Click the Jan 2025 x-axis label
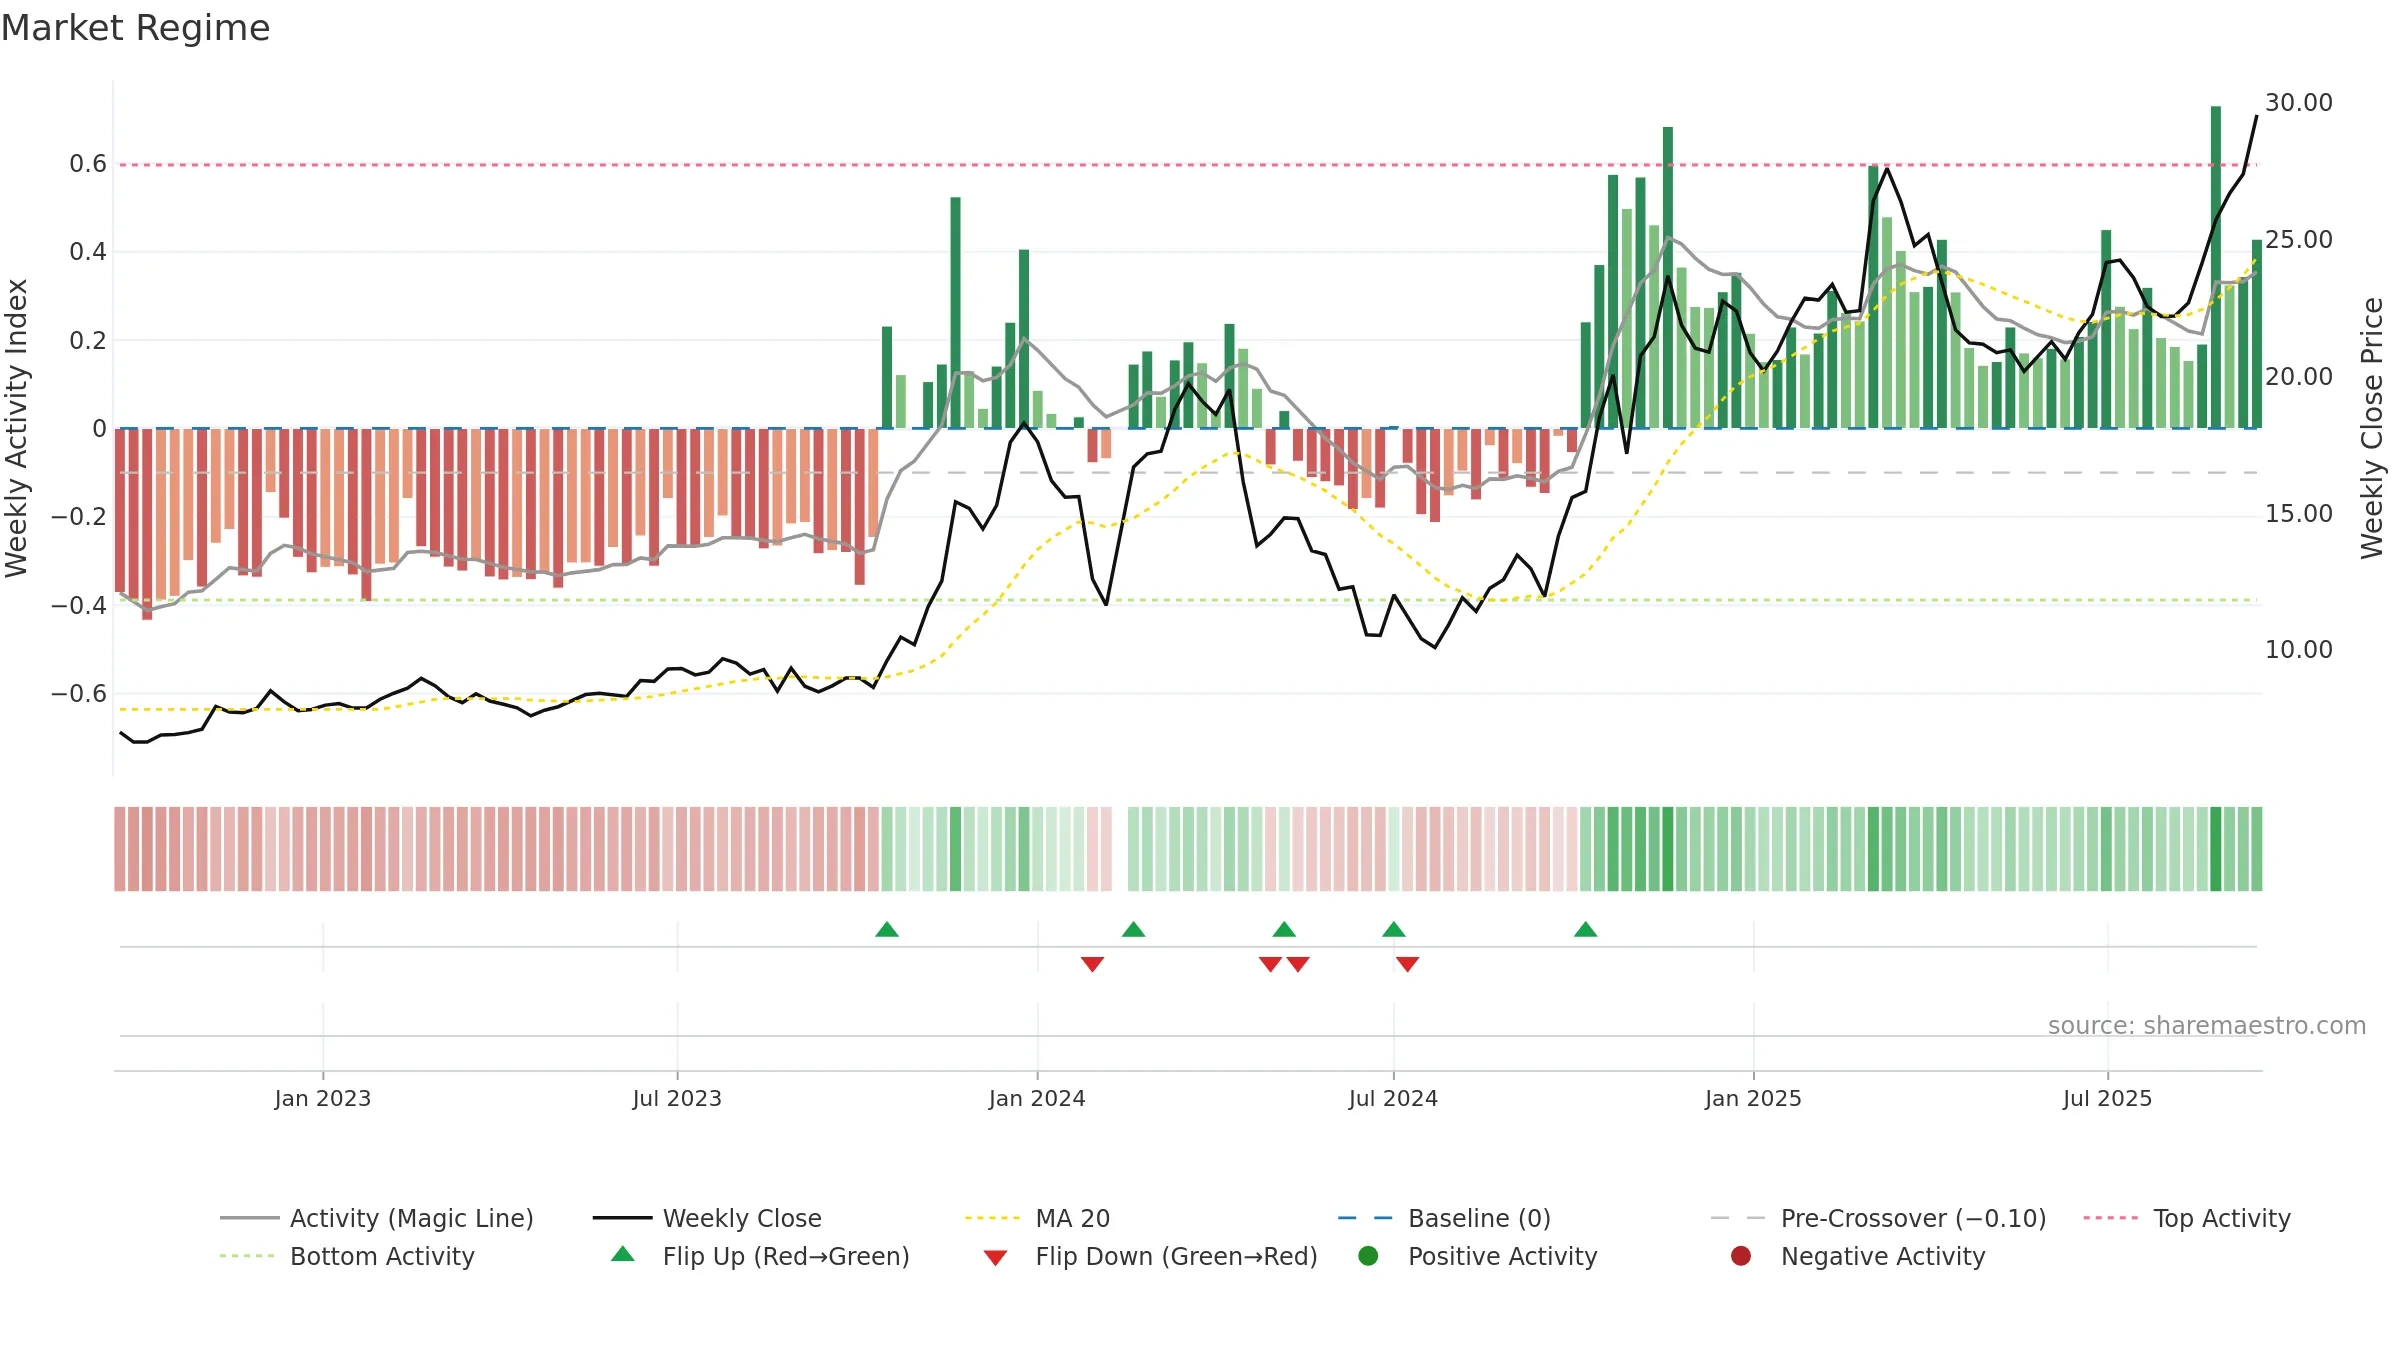 (1753, 1099)
